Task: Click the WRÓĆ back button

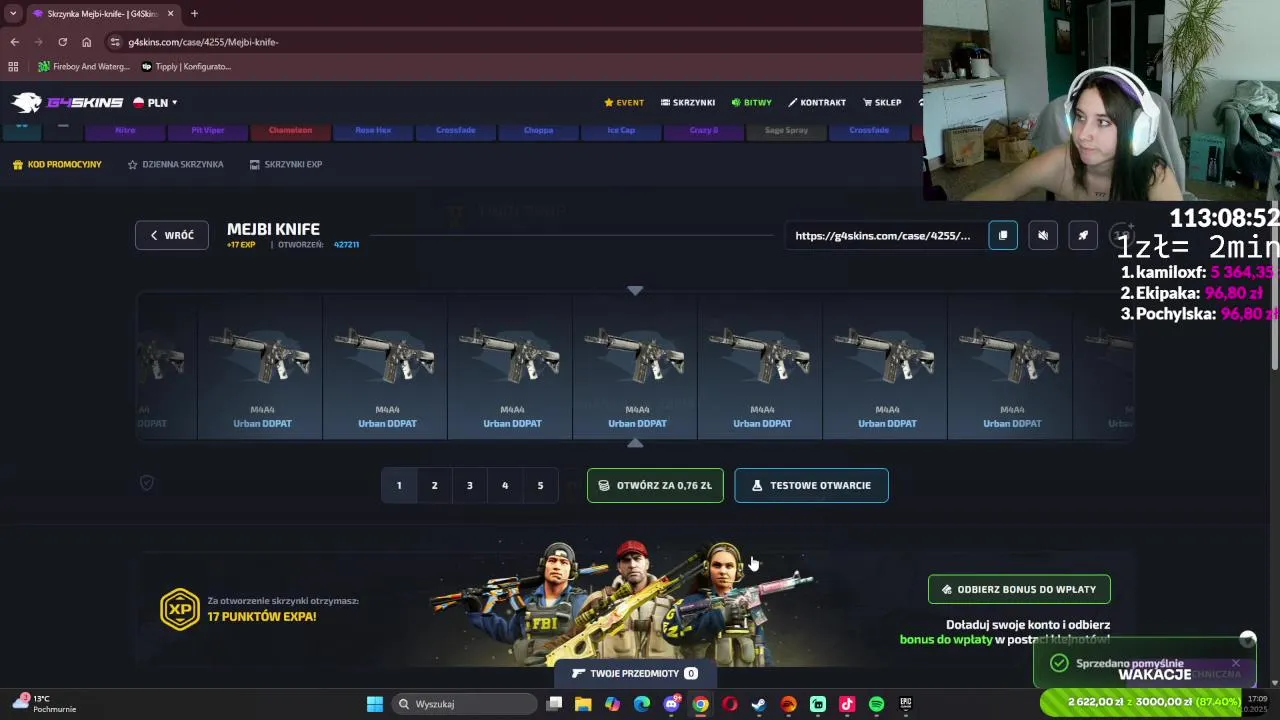Action: tap(172, 235)
